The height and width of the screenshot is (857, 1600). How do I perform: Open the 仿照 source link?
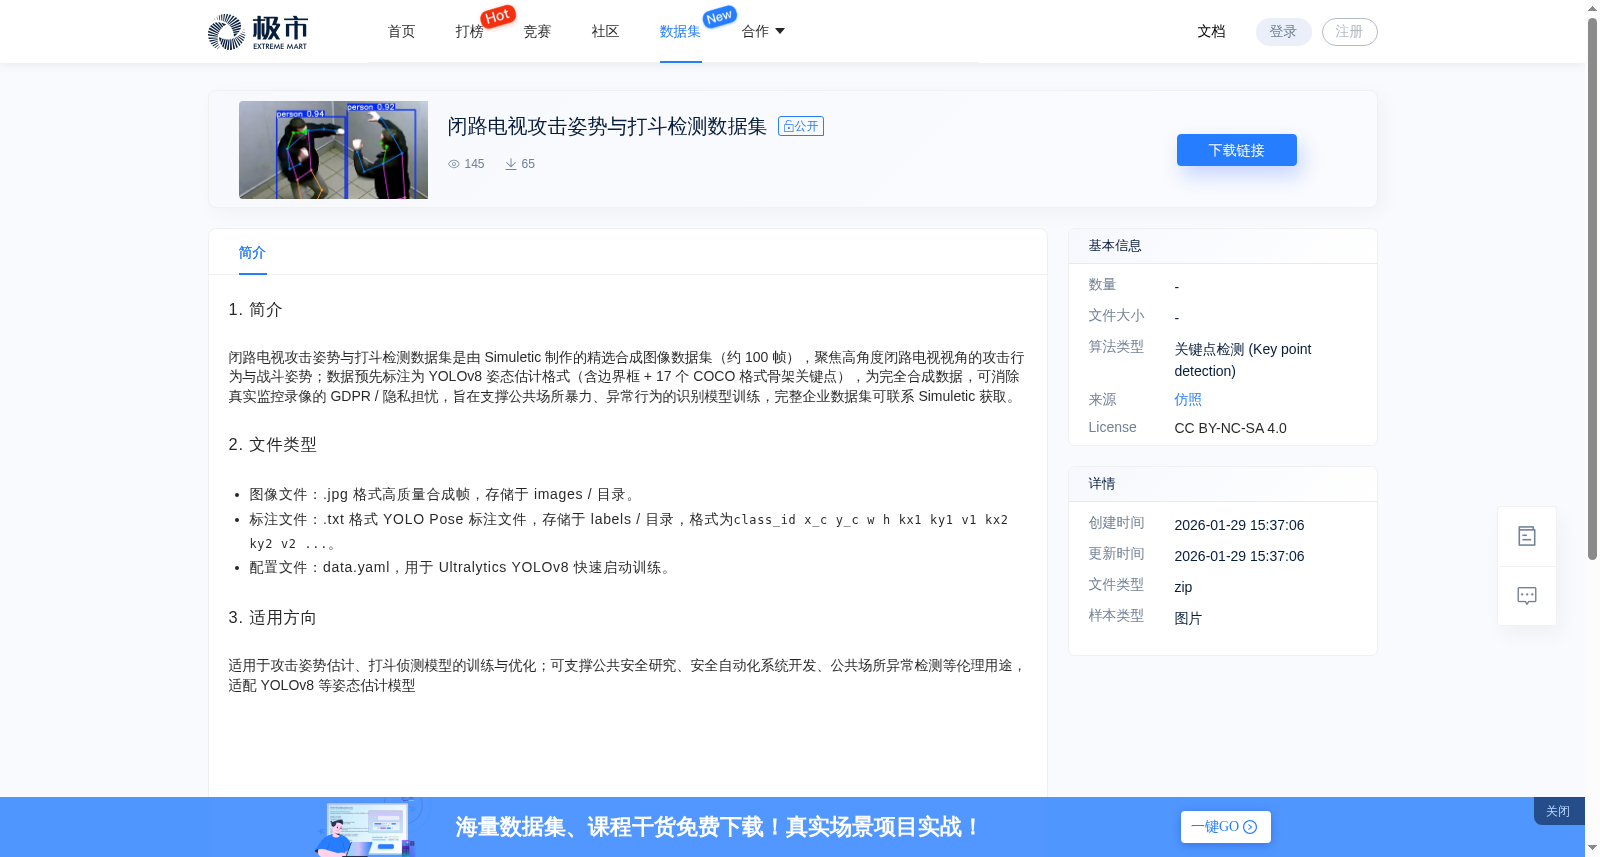click(x=1188, y=399)
